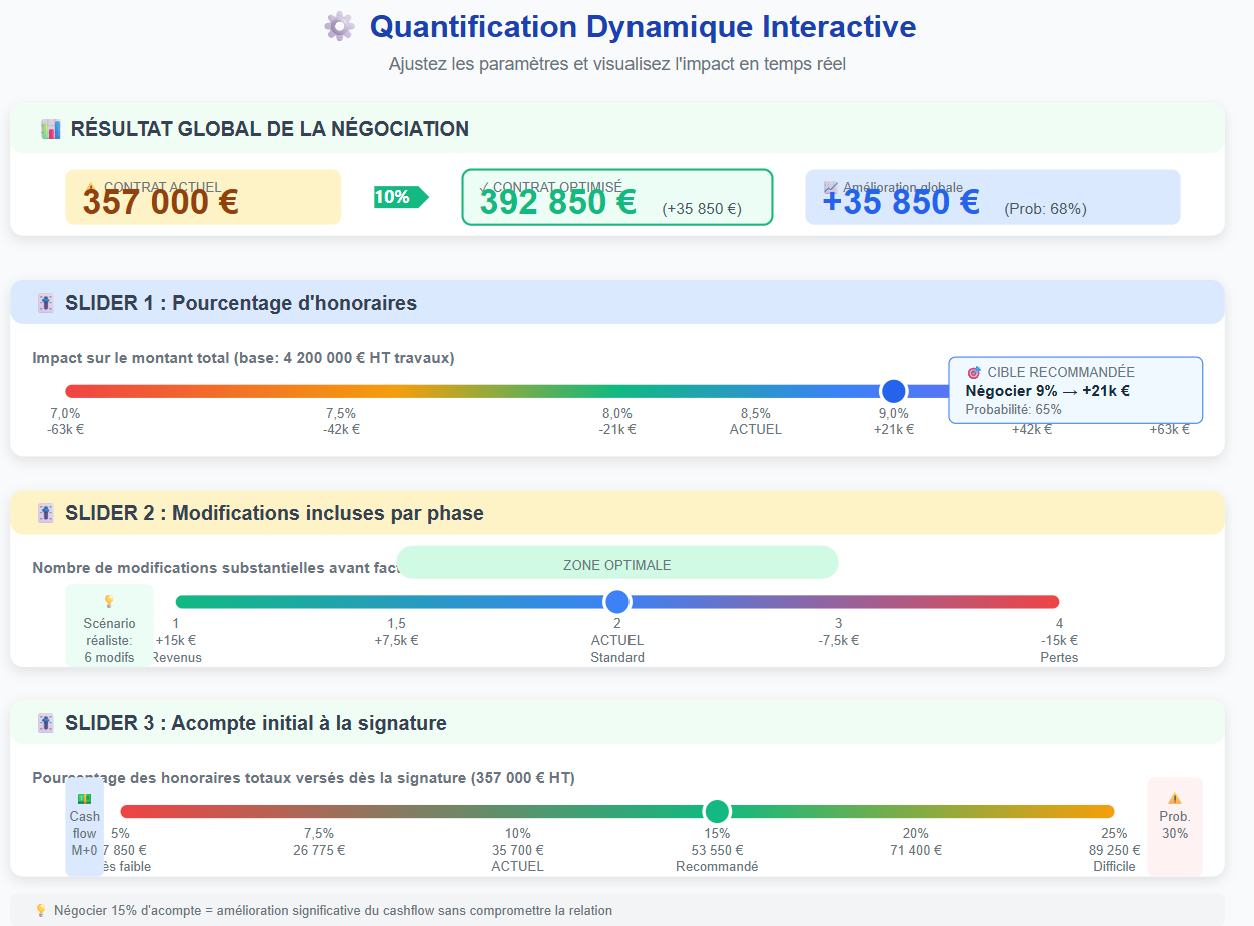Click the Slider 1 header icon
The image size is (1254, 926).
[x=45, y=303]
